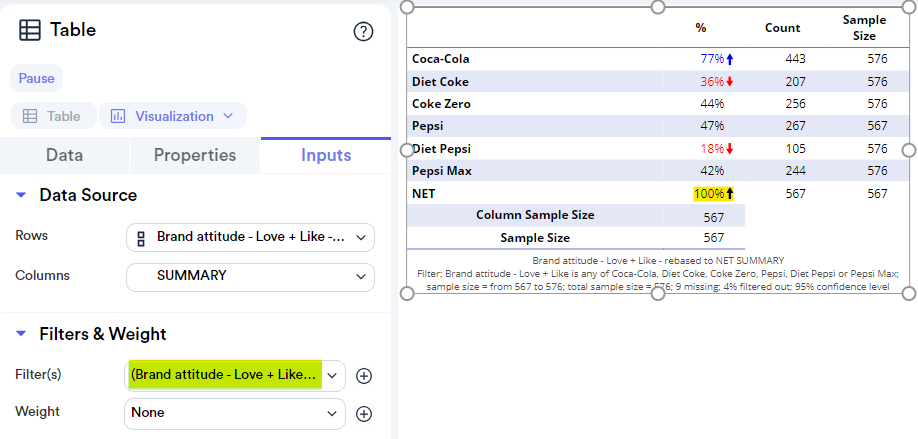Switch to the Properties tab

[x=195, y=155]
